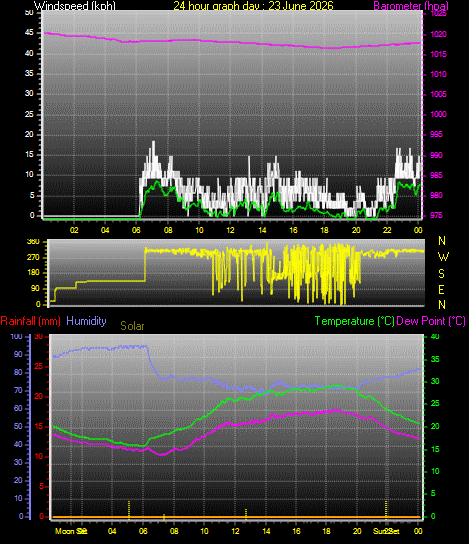Click the 40 temperature scale value
469x544 pixels.
tap(435, 337)
